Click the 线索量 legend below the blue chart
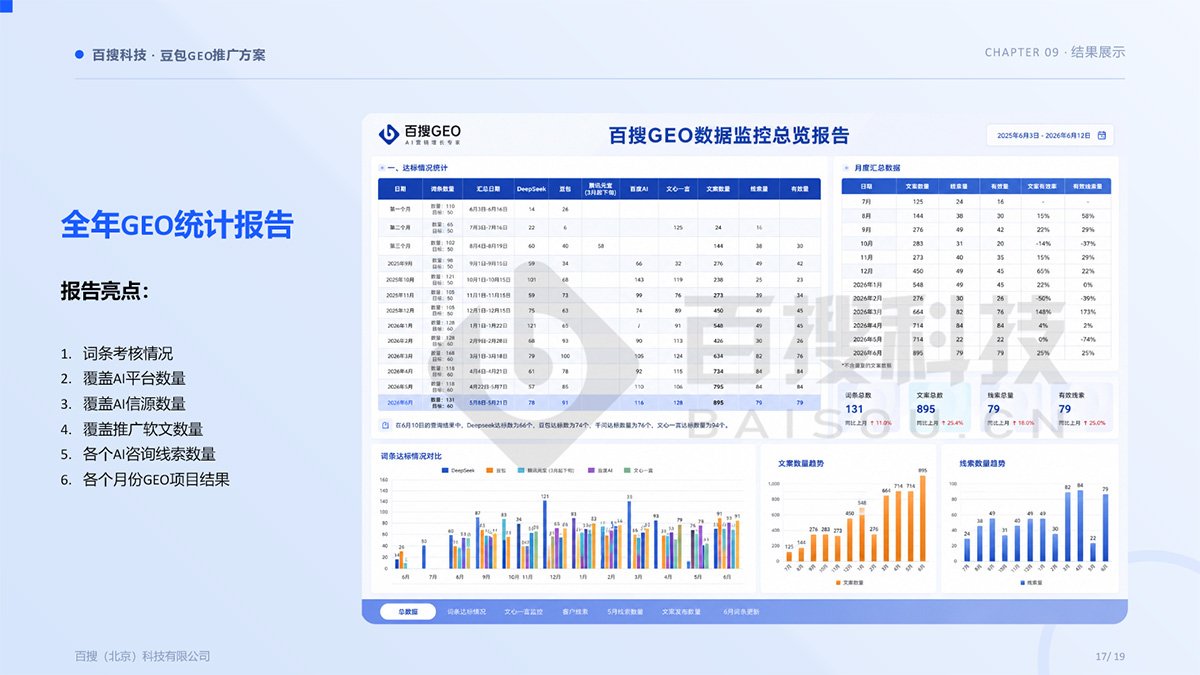1200x675 pixels. click(1032, 582)
